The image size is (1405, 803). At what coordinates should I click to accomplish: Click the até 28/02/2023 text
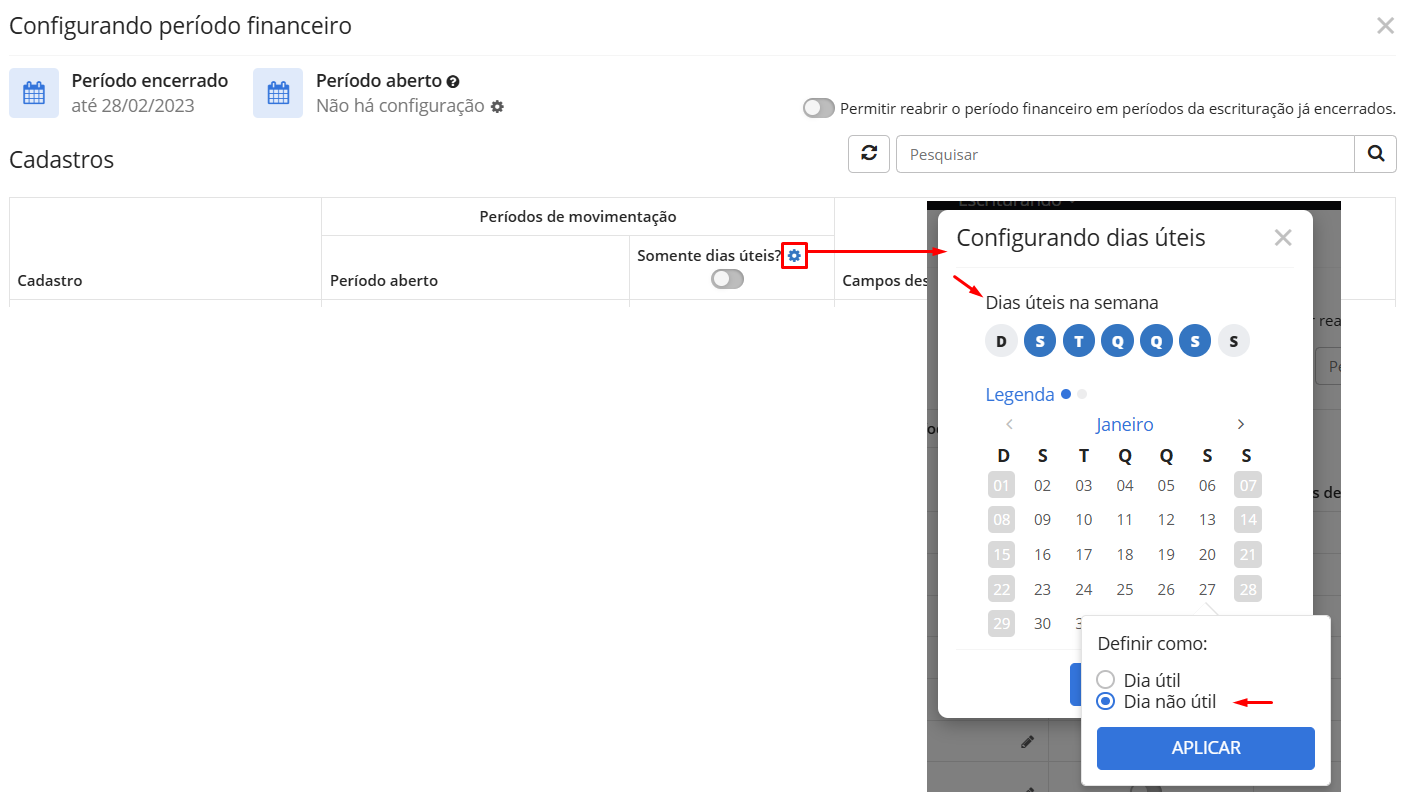(133, 105)
